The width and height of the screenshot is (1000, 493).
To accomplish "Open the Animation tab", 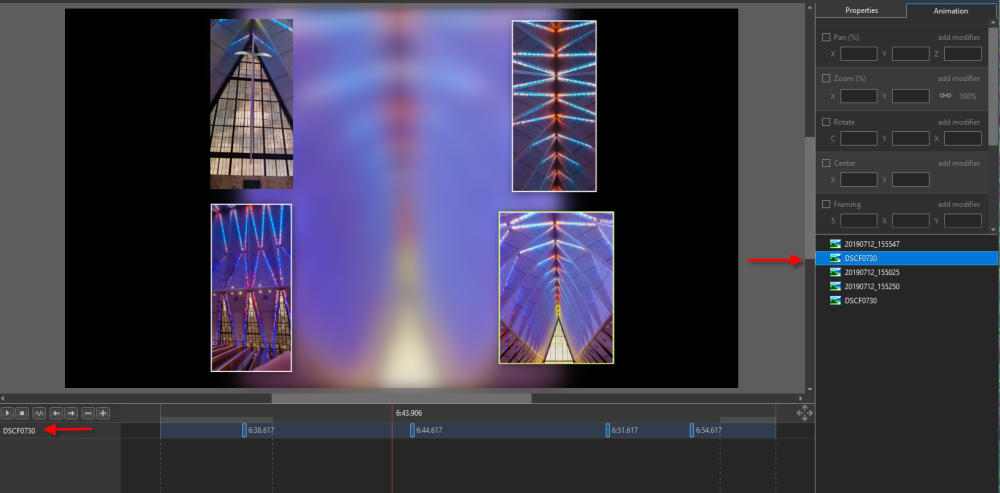I will pyautogui.click(x=951, y=10).
